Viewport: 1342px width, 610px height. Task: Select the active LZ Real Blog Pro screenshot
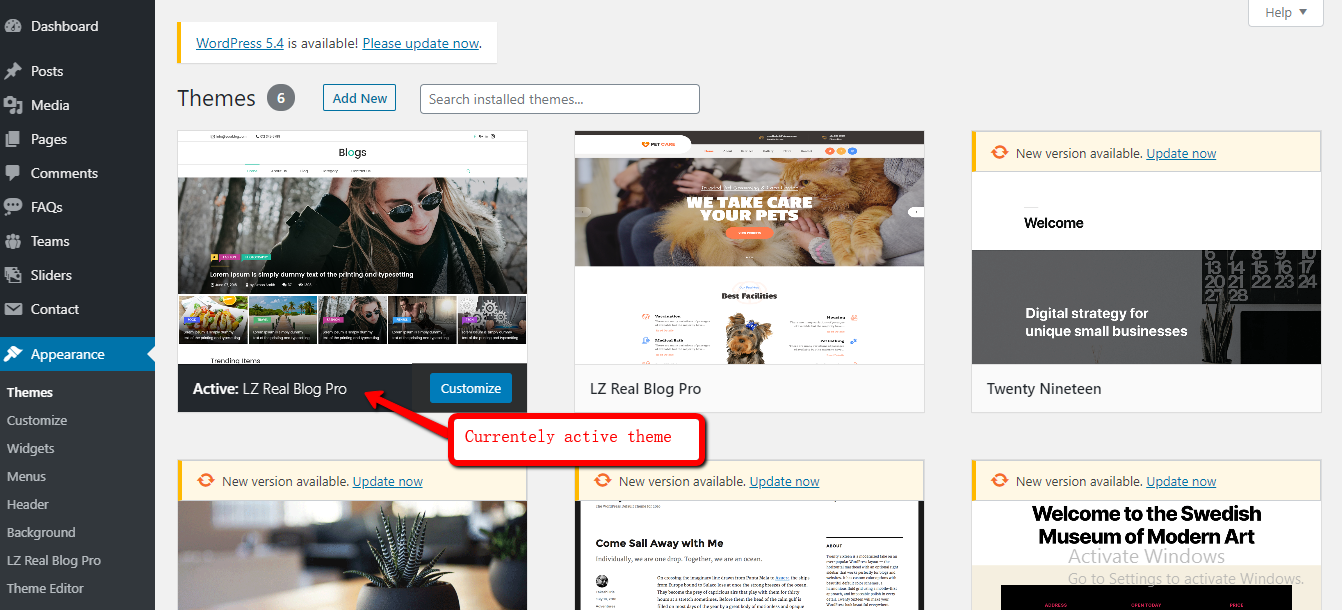coord(352,247)
